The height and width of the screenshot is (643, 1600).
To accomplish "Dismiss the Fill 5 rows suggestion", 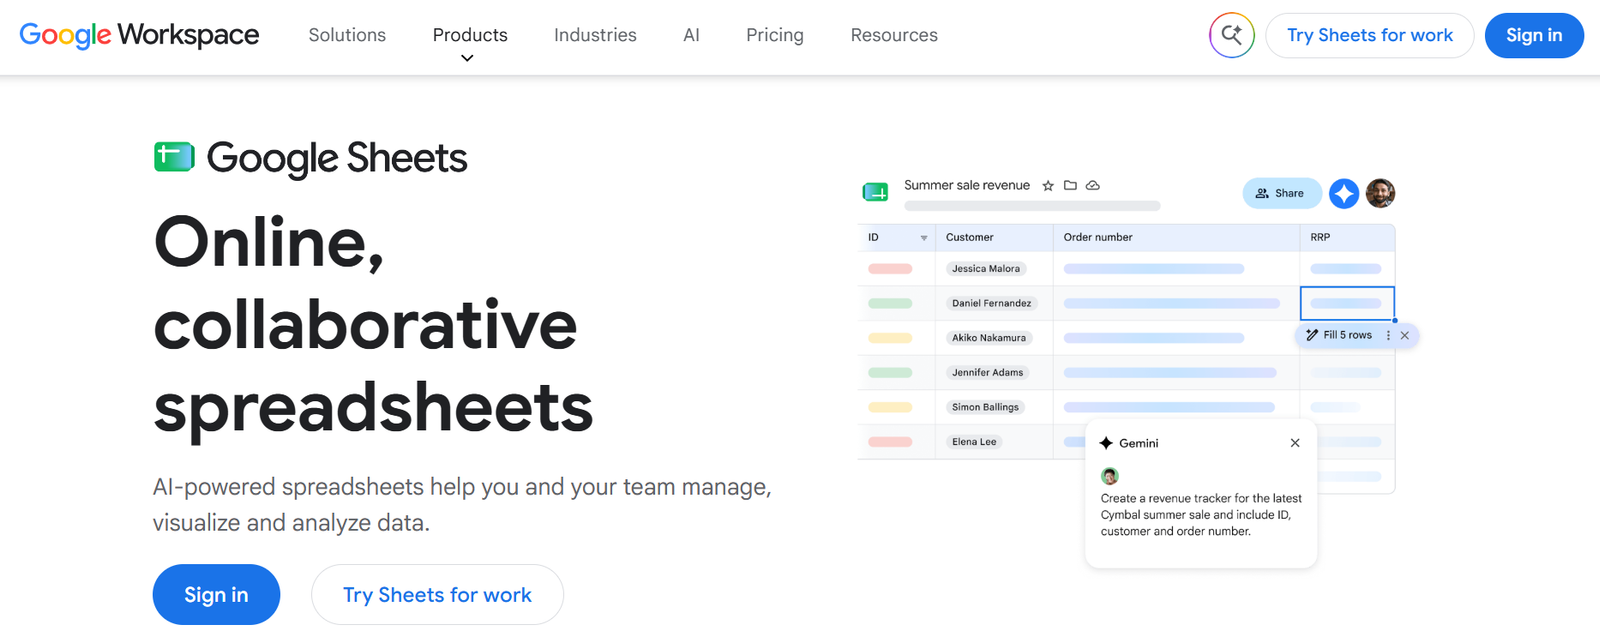I will click(1405, 336).
